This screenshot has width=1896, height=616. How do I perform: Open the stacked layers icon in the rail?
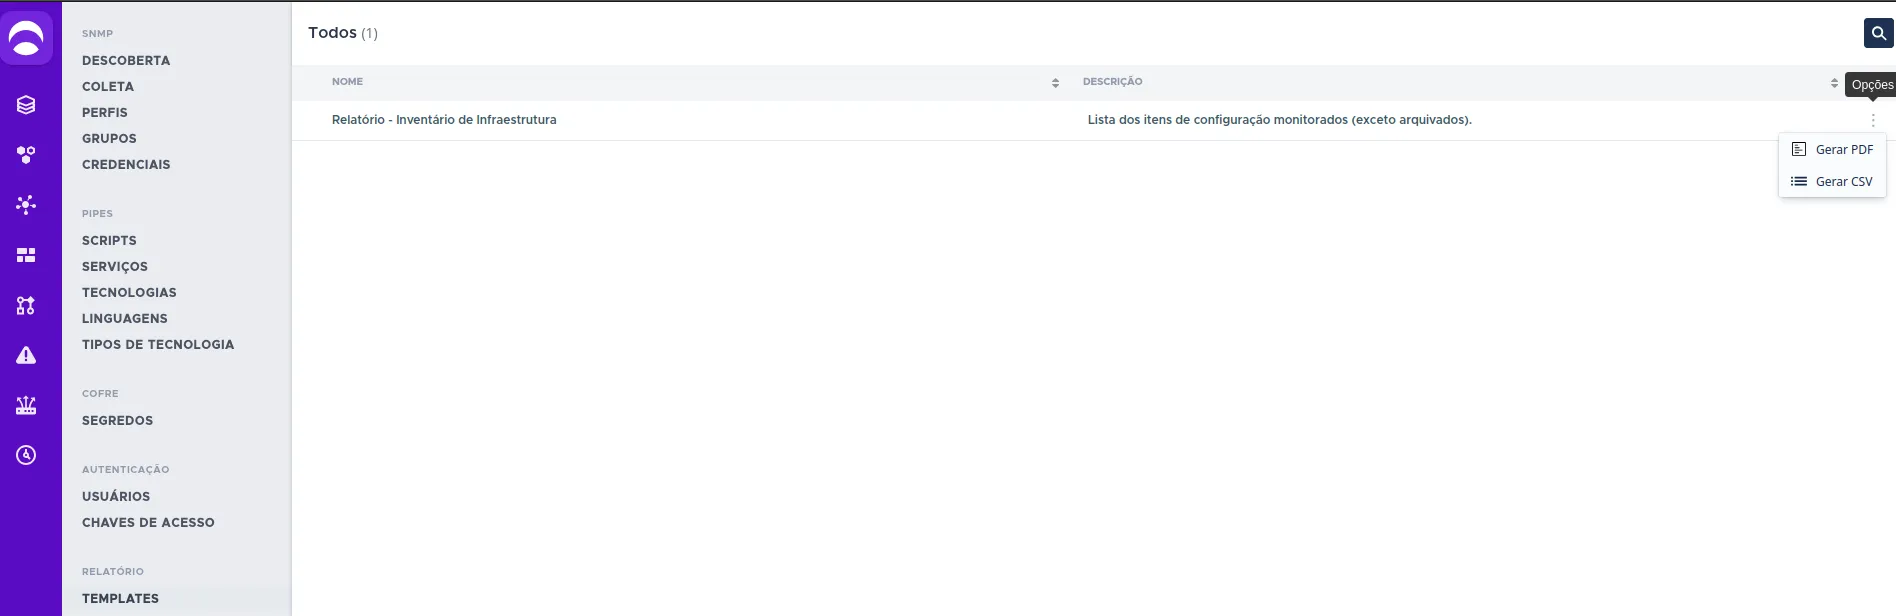26,105
